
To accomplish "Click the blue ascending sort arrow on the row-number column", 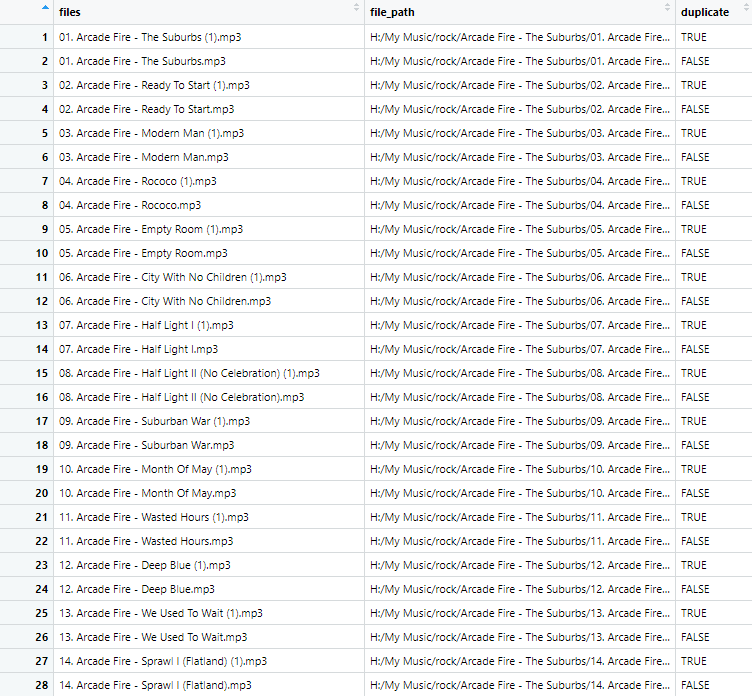I will click(45, 7).
